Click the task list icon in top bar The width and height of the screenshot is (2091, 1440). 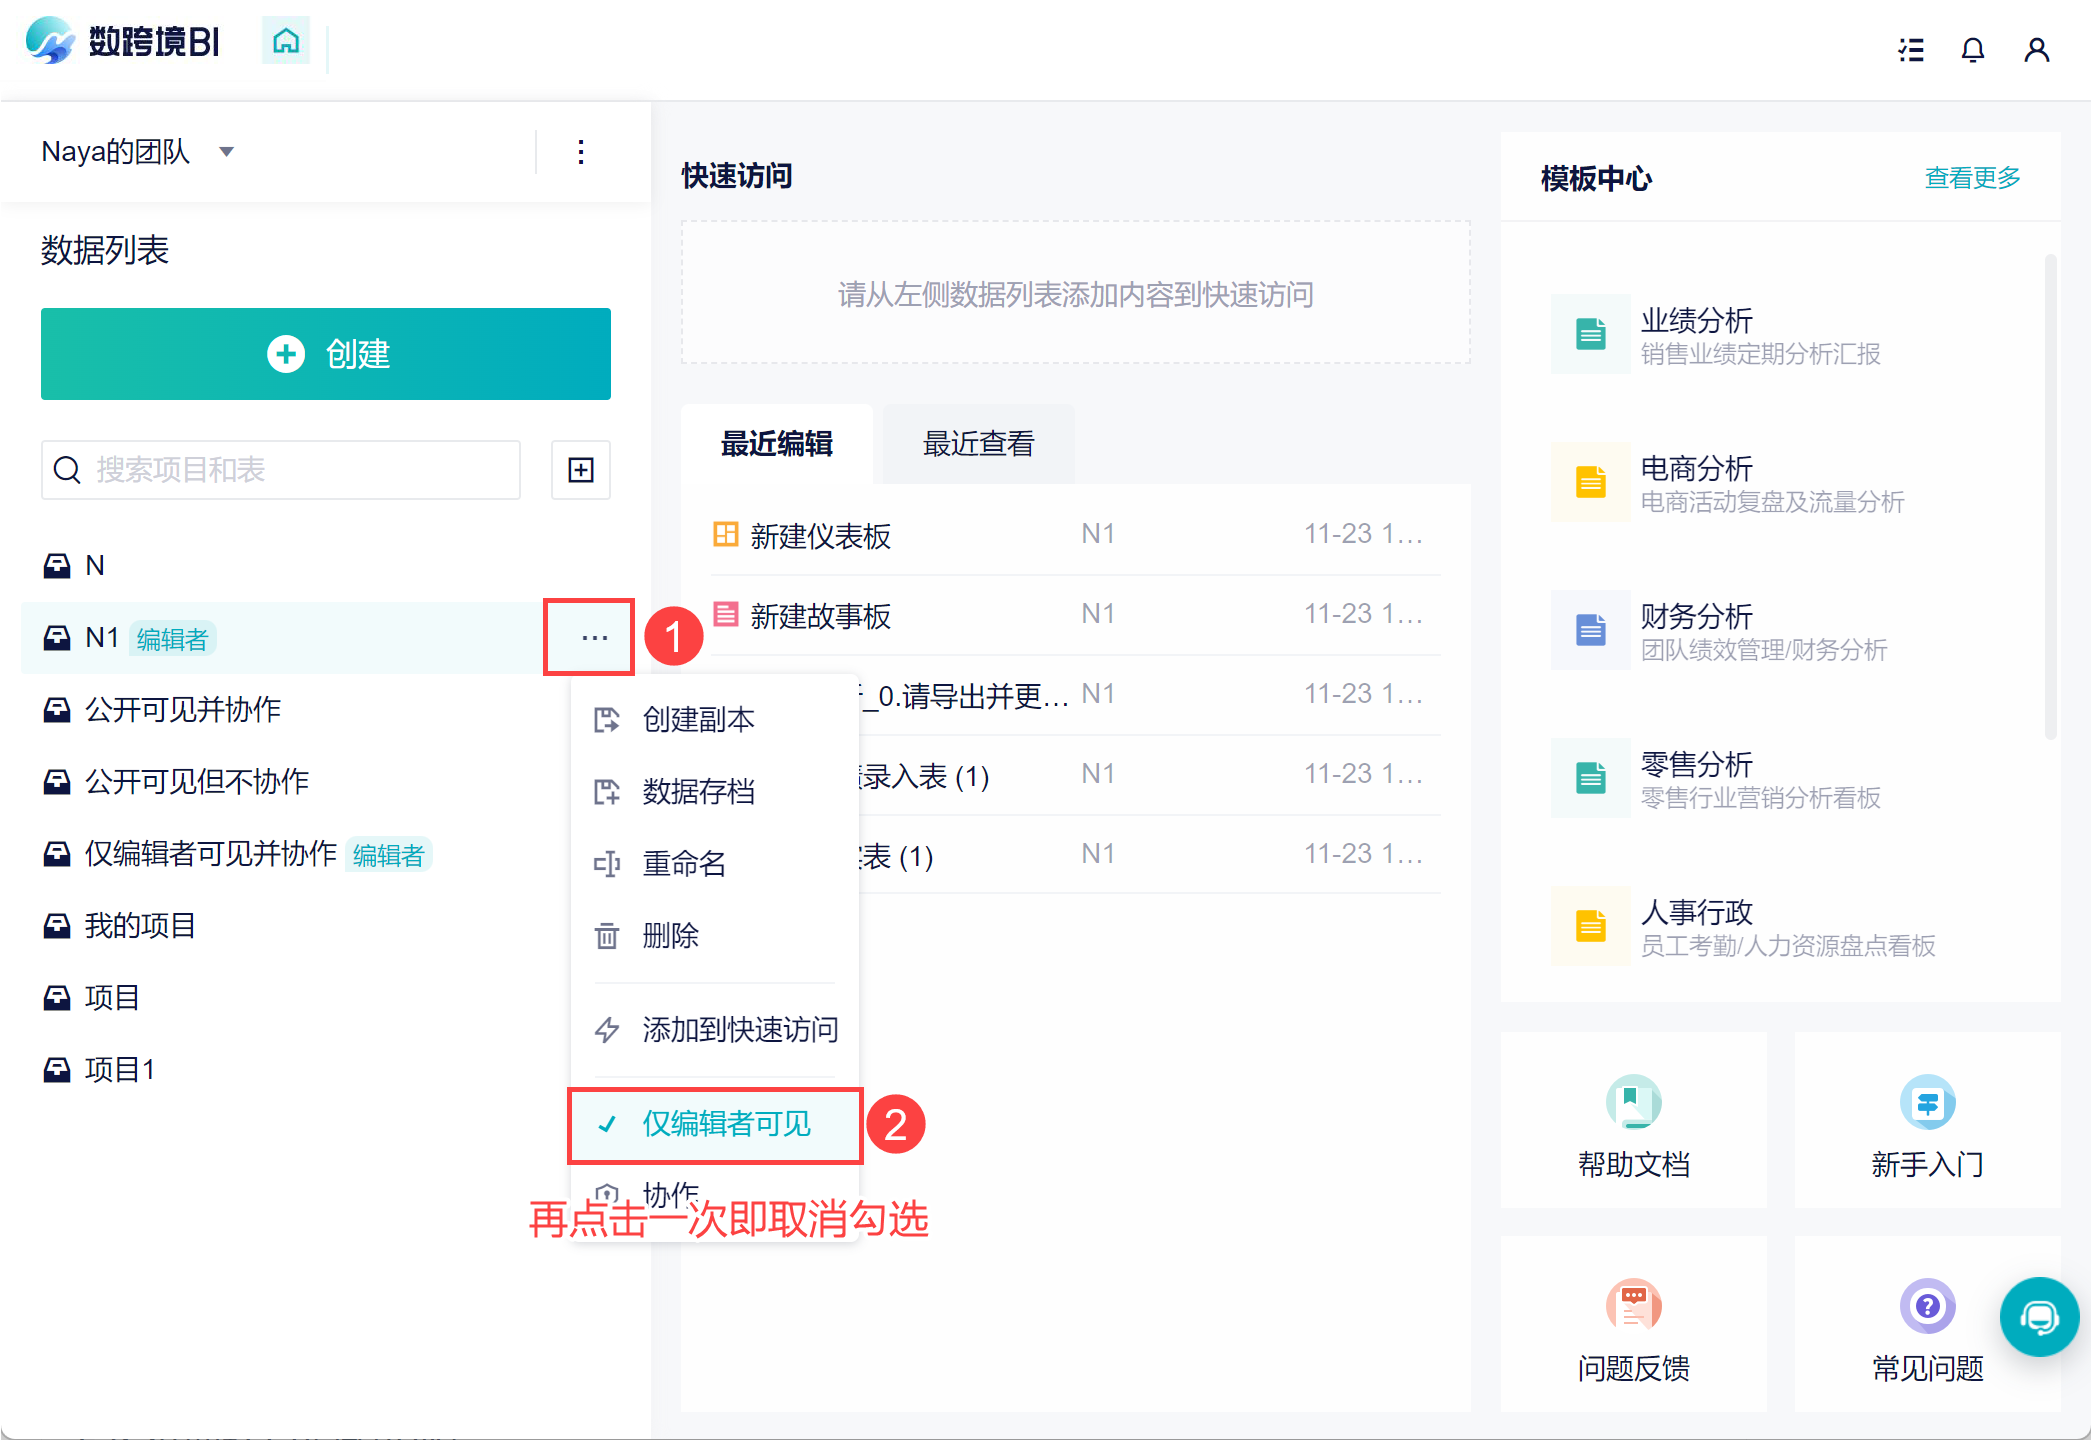point(1911,50)
